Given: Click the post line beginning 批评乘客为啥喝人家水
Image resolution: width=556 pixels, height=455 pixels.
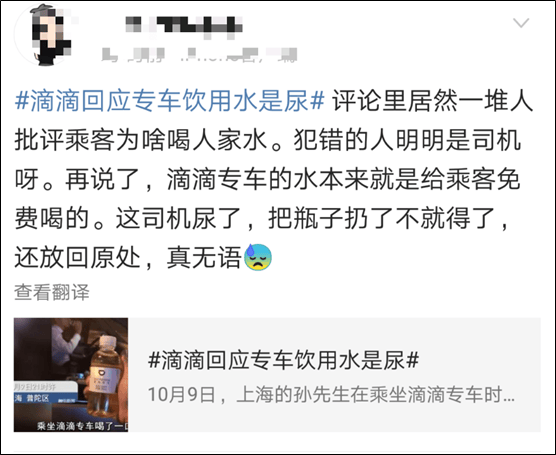Looking at the screenshot, I should (268, 140).
